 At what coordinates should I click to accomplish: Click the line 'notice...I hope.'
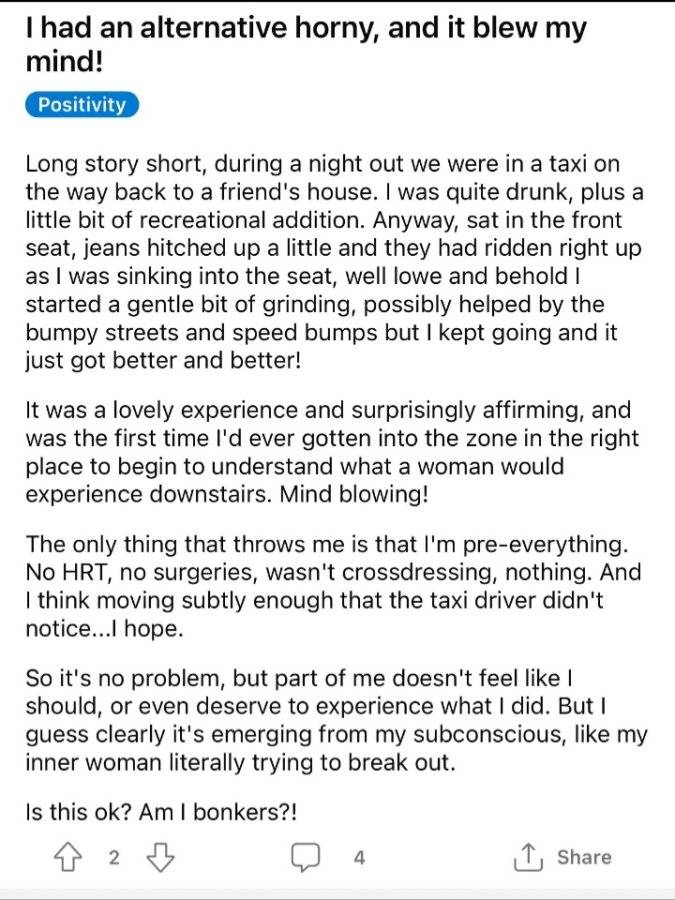[104, 629]
